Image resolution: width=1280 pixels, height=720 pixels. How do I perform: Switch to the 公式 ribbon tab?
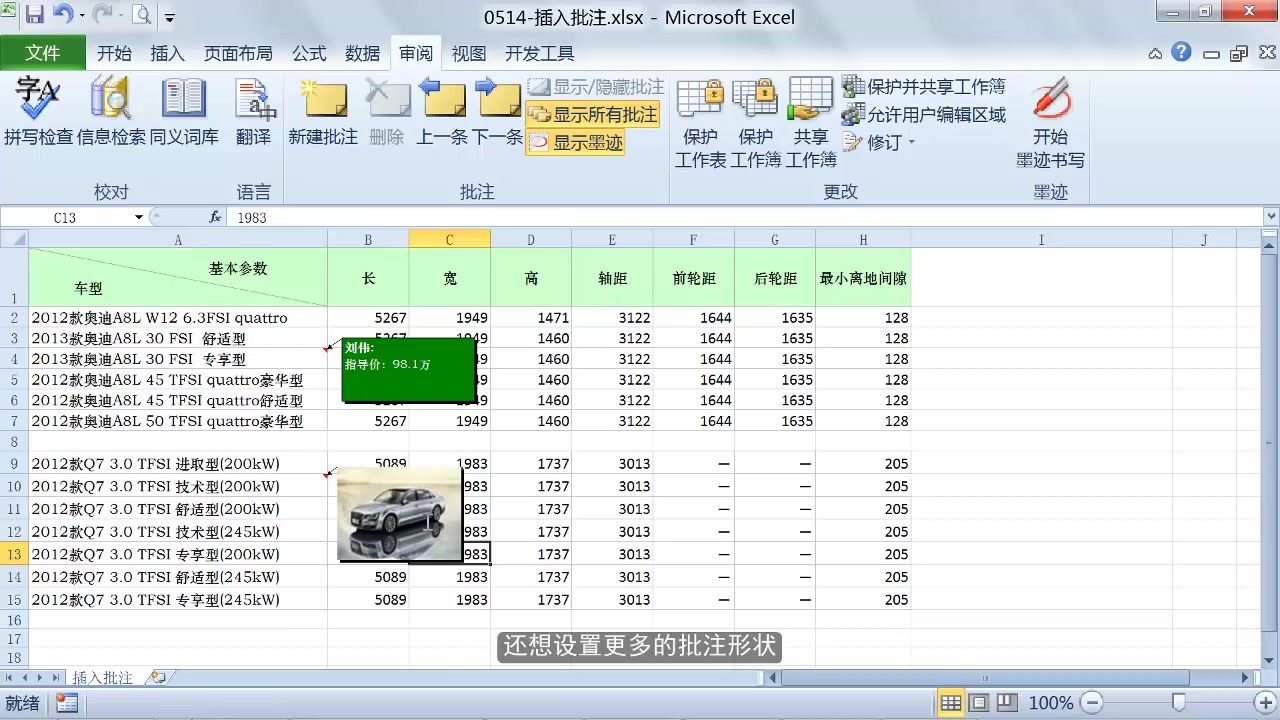coord(309,53)
